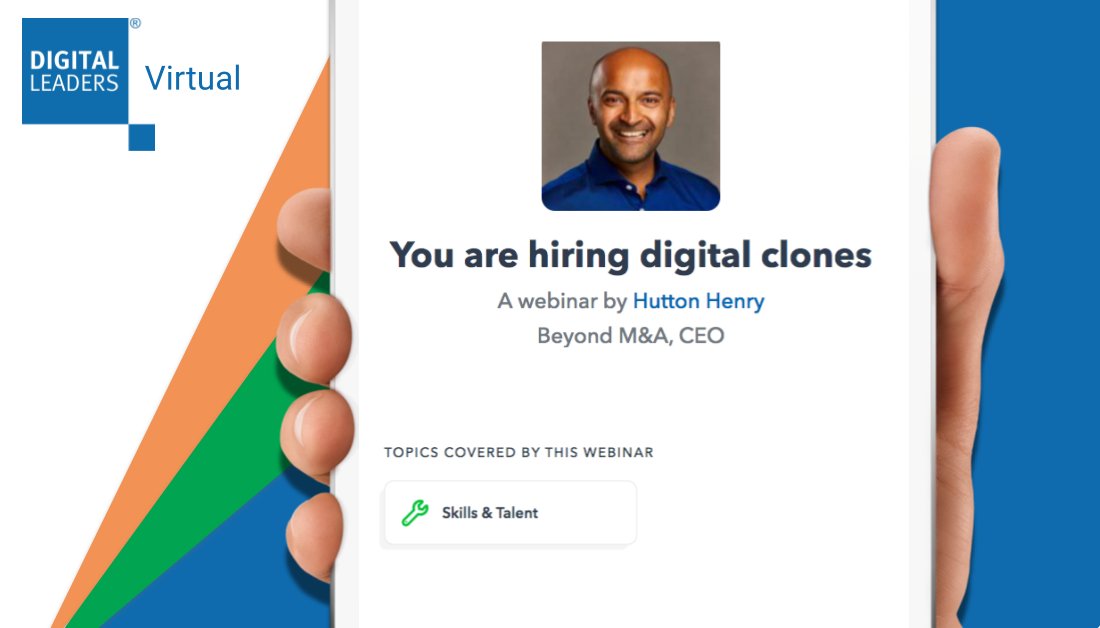Open the speaker portrait photo
Screen dimensions: 1100x628
coord(631,126)
